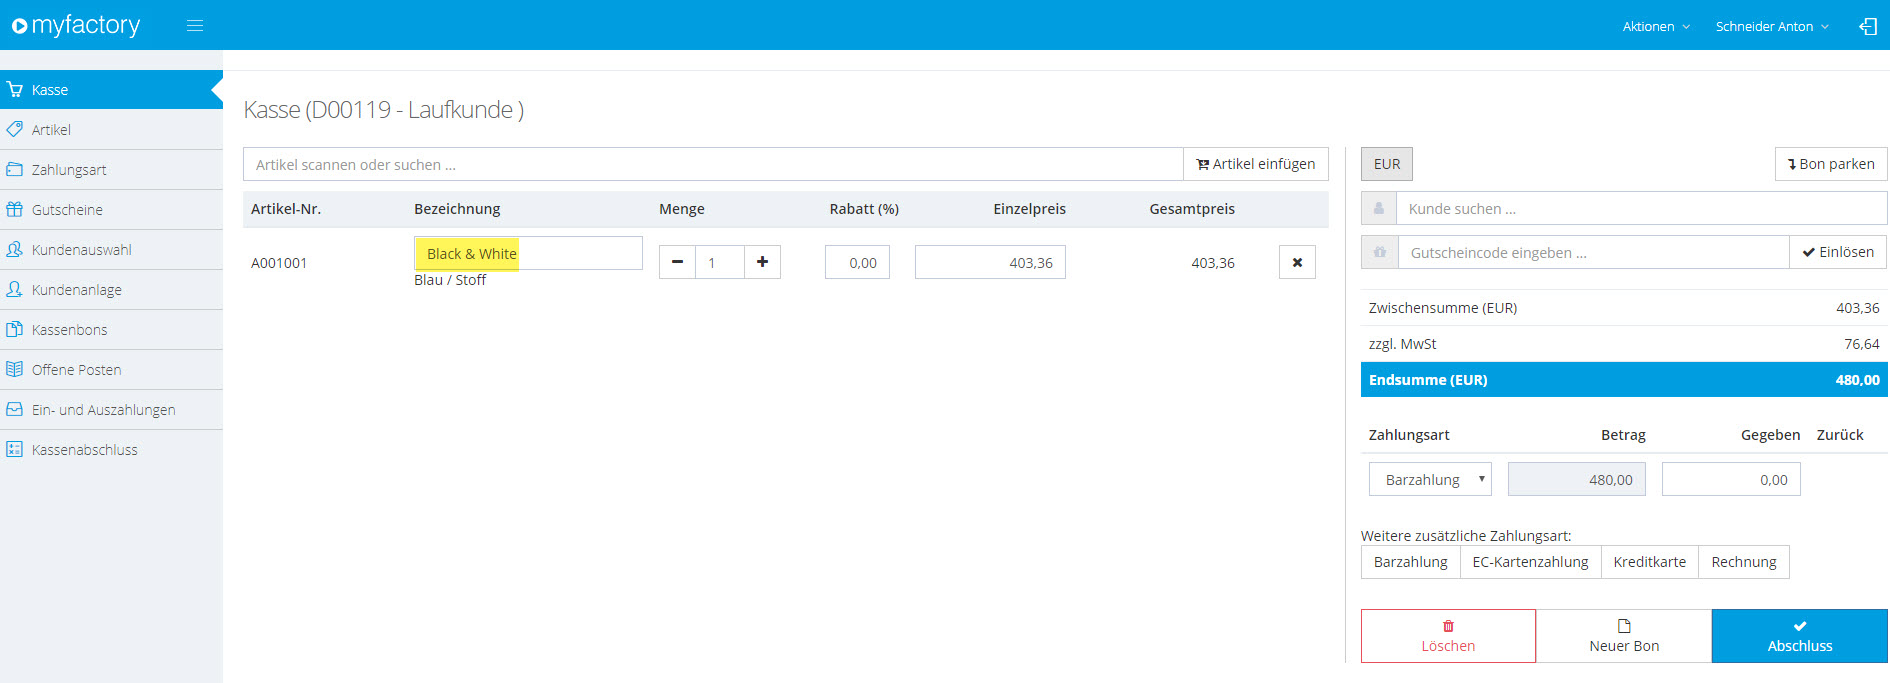Click the document icon on Neuer Bon

[1624, 626]
